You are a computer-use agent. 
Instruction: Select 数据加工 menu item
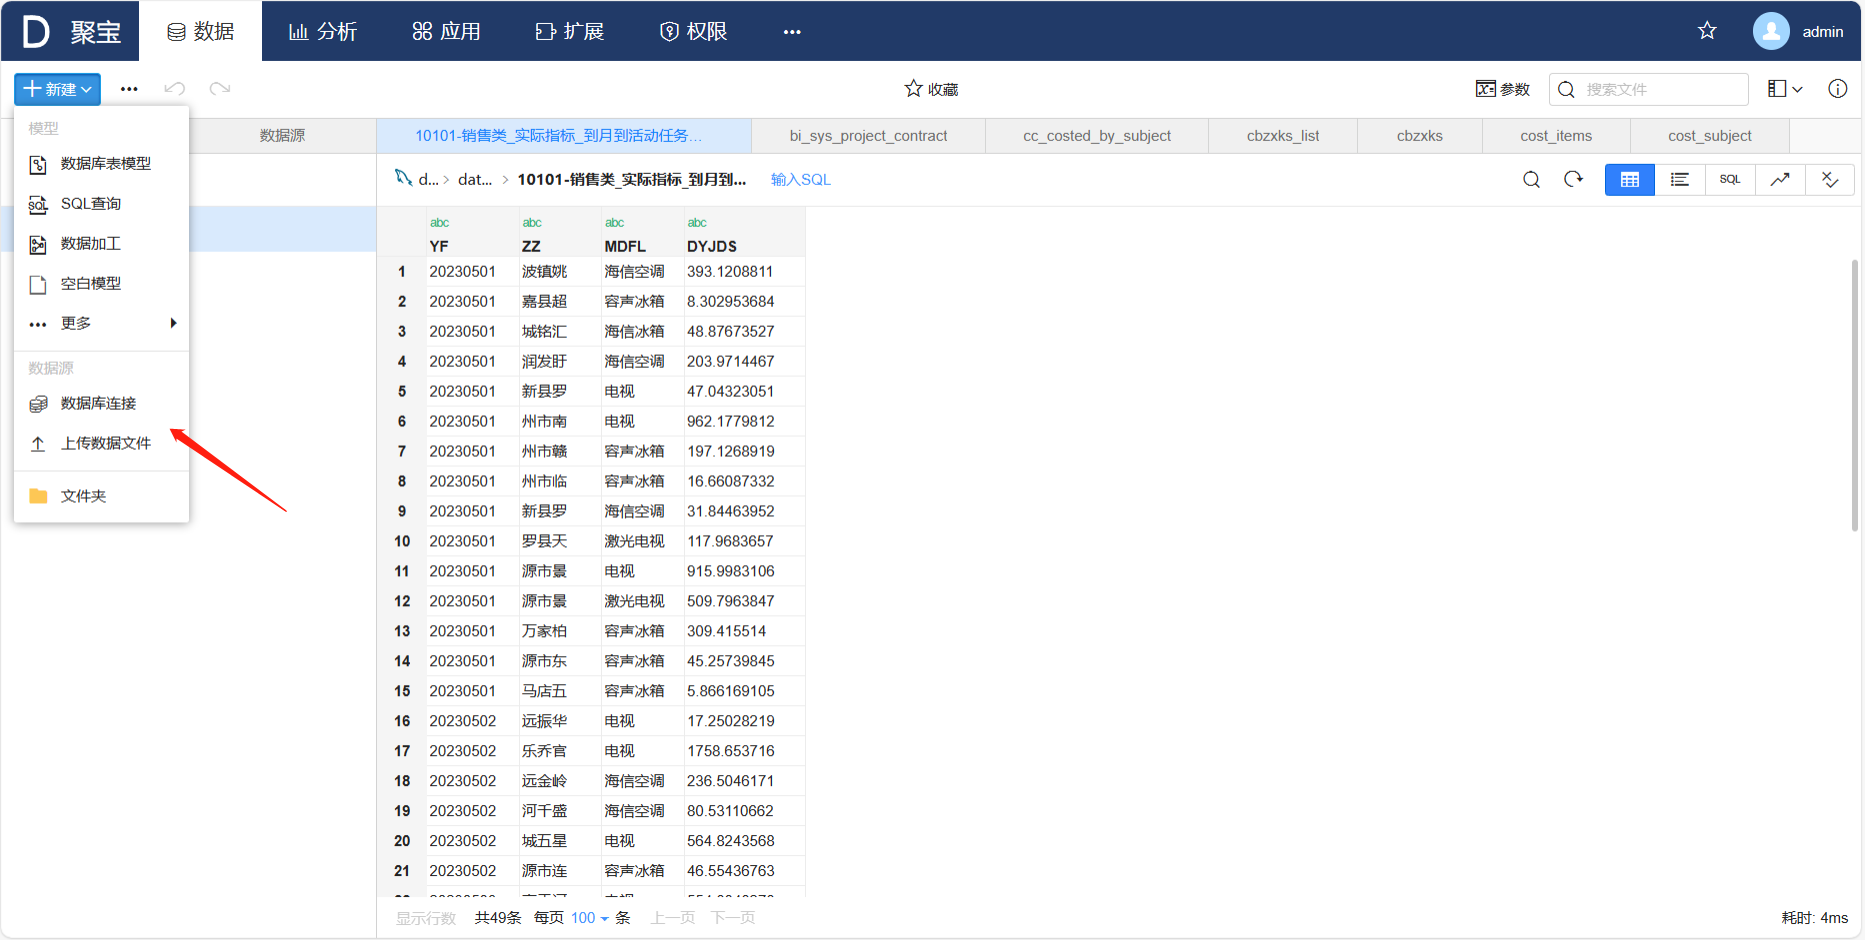[x=101, y=243]
